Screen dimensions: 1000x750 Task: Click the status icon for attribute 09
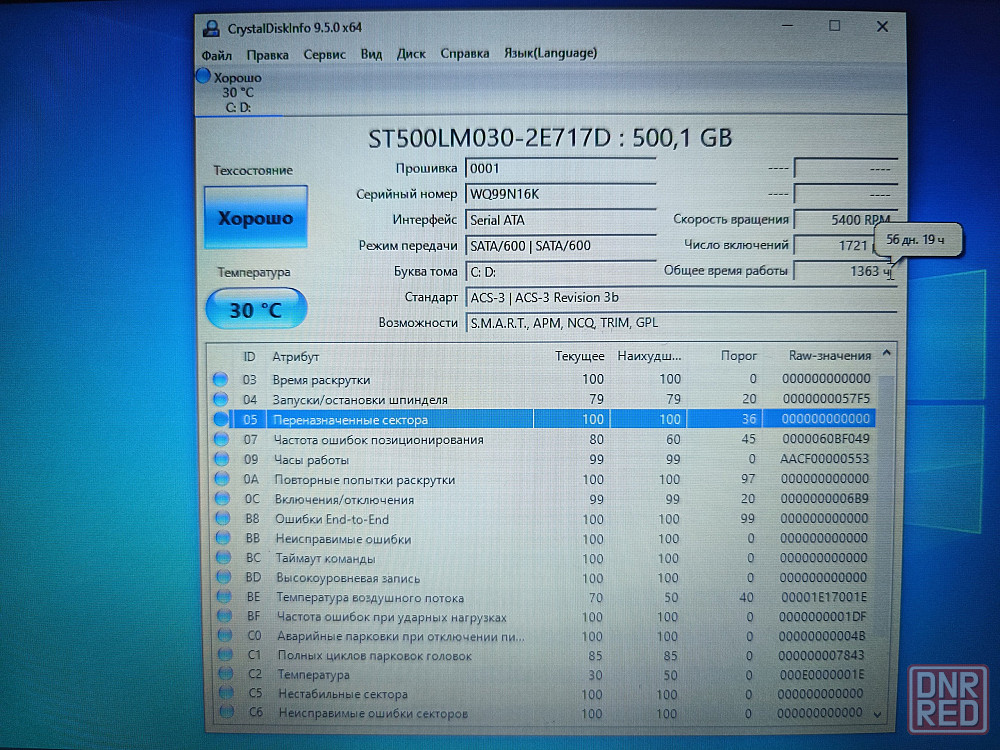click(x=222, y=459)
